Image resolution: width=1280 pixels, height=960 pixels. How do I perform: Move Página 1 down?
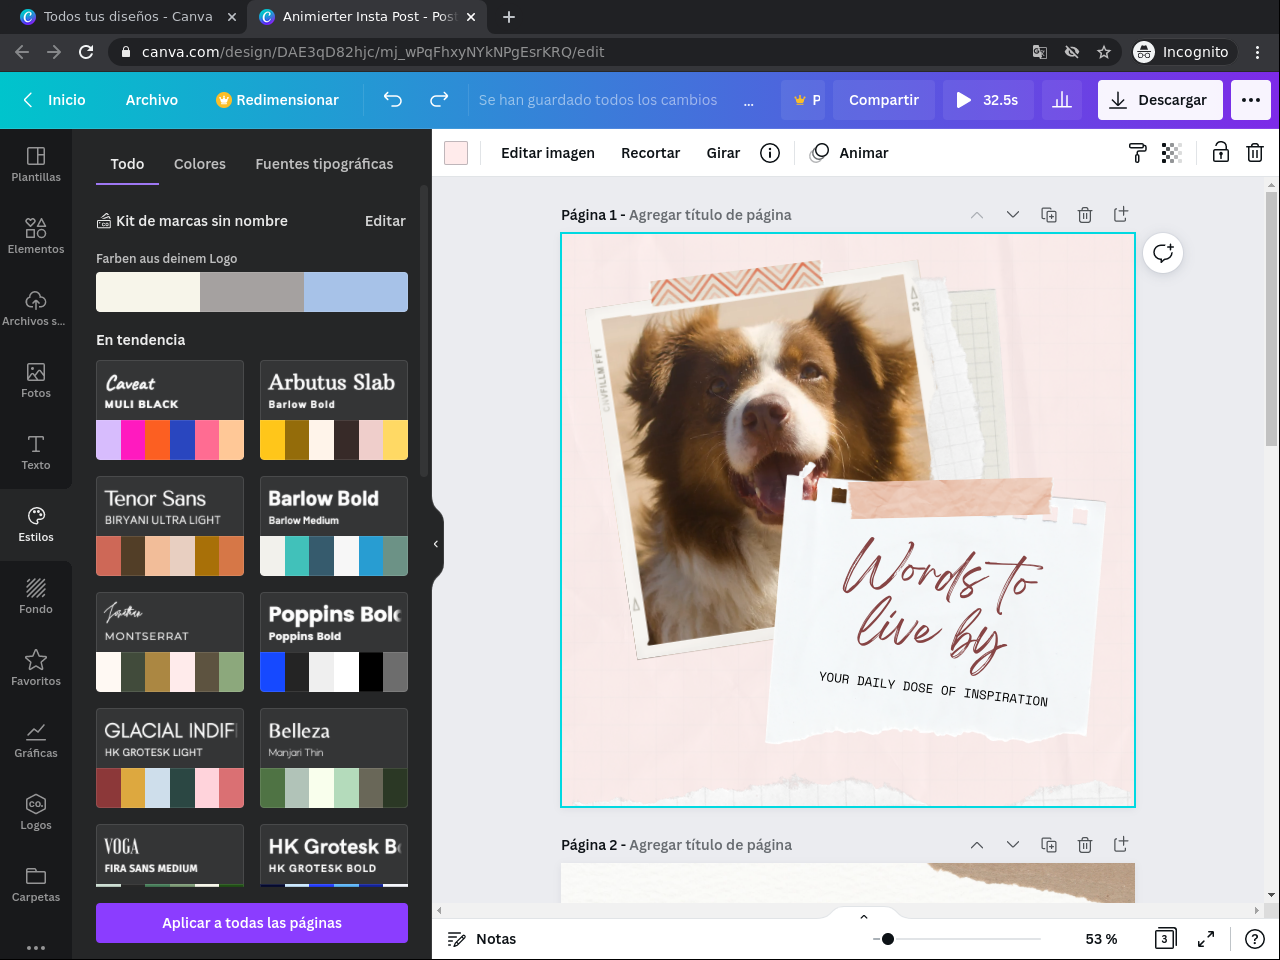click(1013, 215)
